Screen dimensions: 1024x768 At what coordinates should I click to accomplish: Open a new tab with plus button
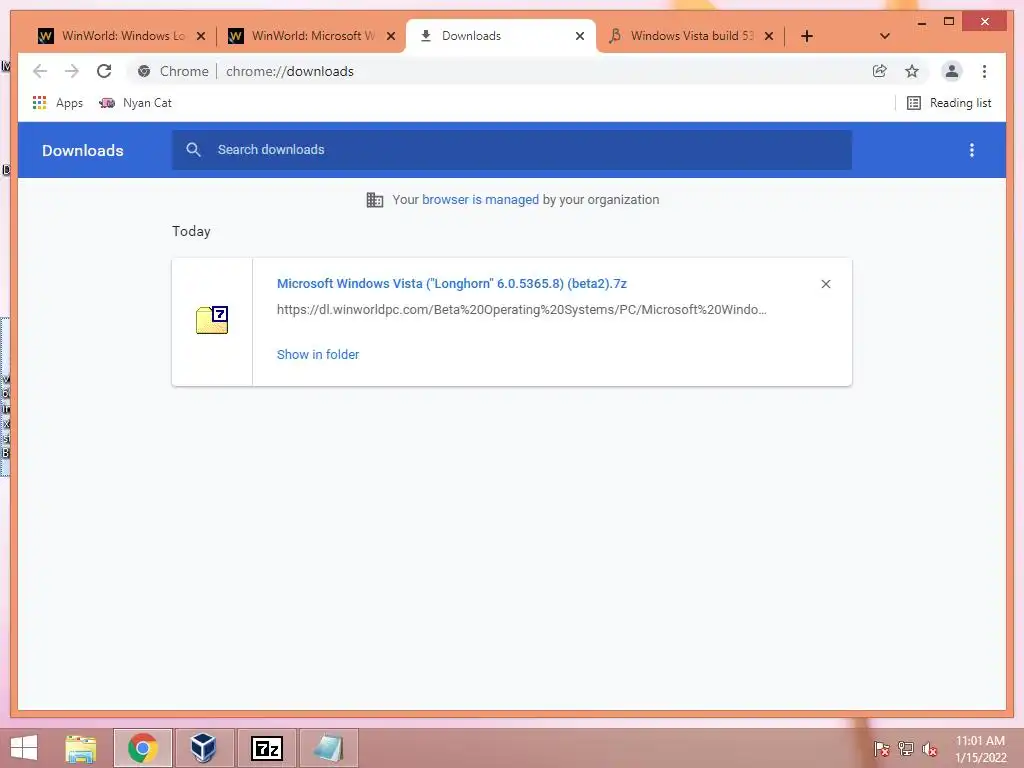807,37
